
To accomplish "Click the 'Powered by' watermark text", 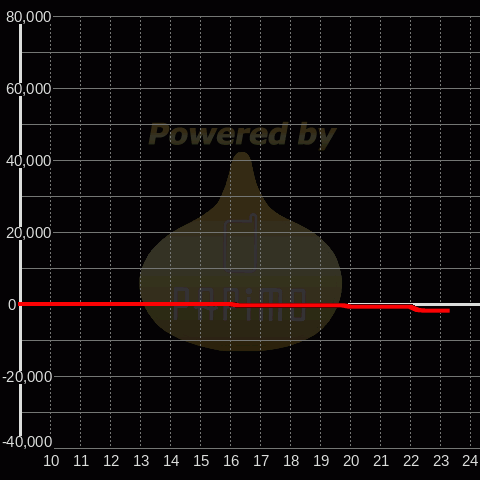I will pyautogui.click(x=242, y=134).
